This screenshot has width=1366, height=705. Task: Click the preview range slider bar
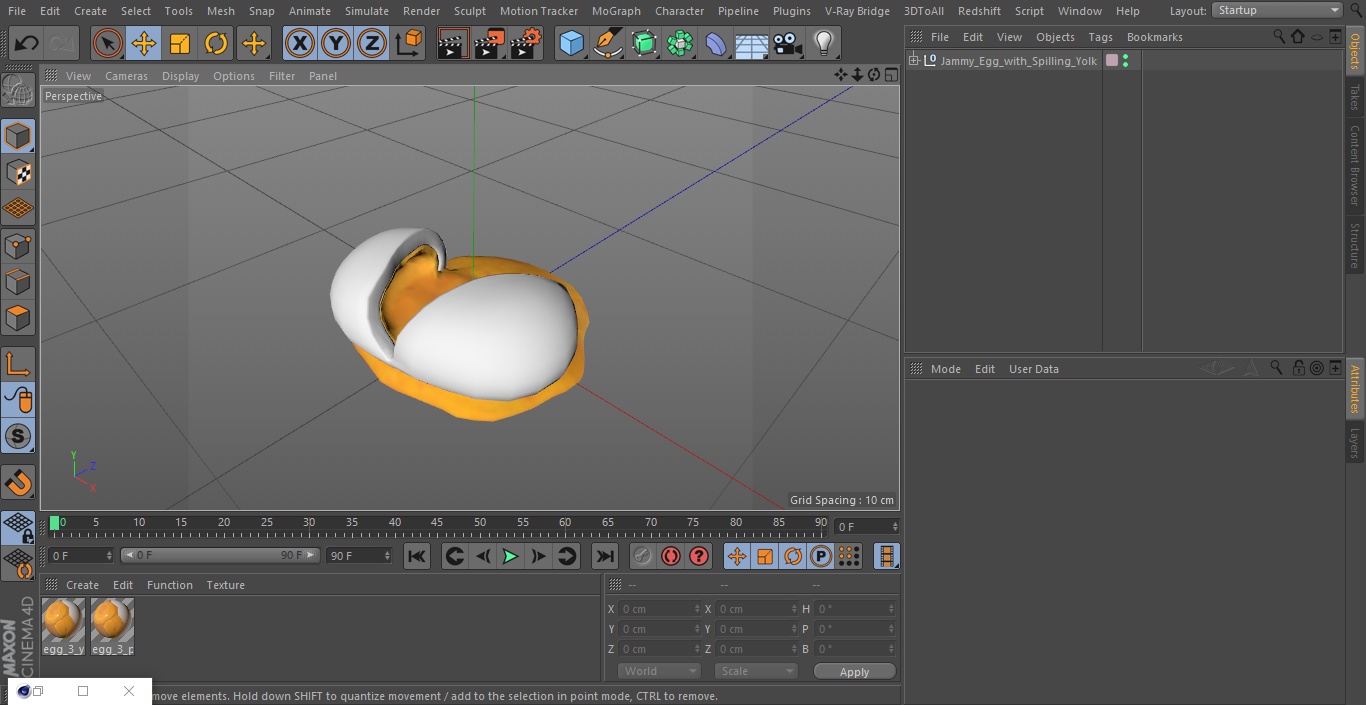coord(220,555)
